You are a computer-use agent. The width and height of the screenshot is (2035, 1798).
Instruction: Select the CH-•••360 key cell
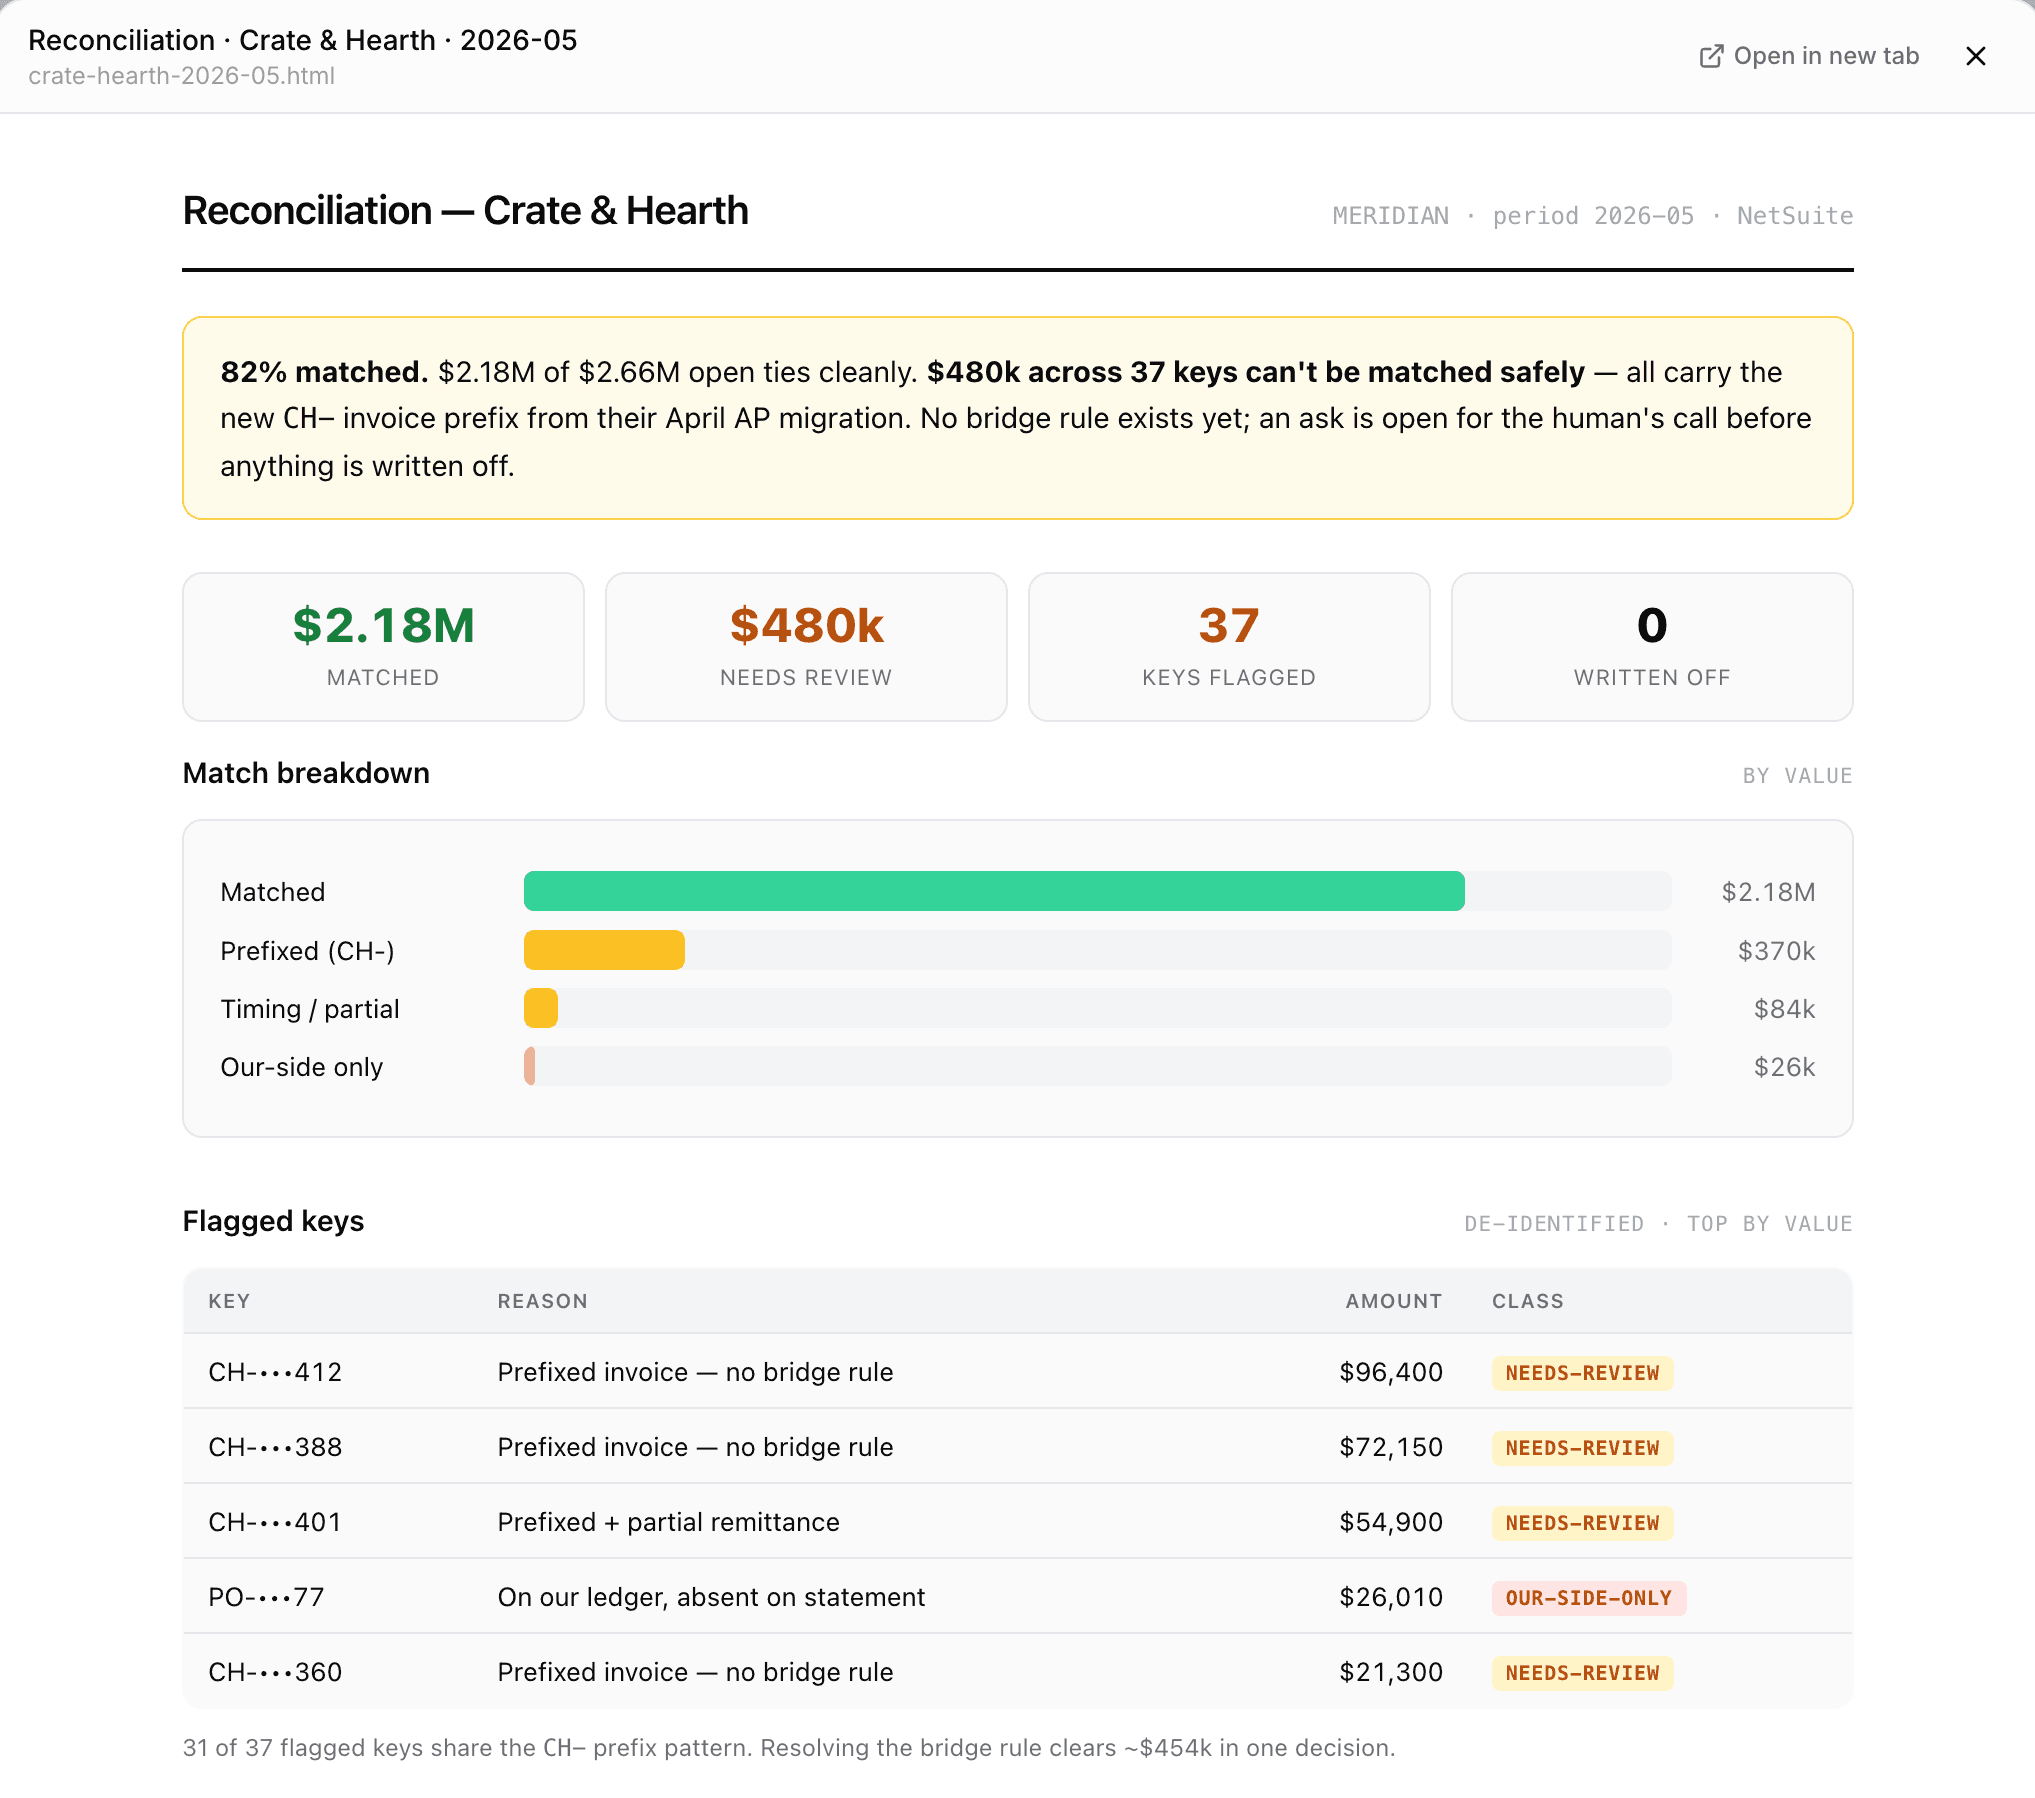275,1672
